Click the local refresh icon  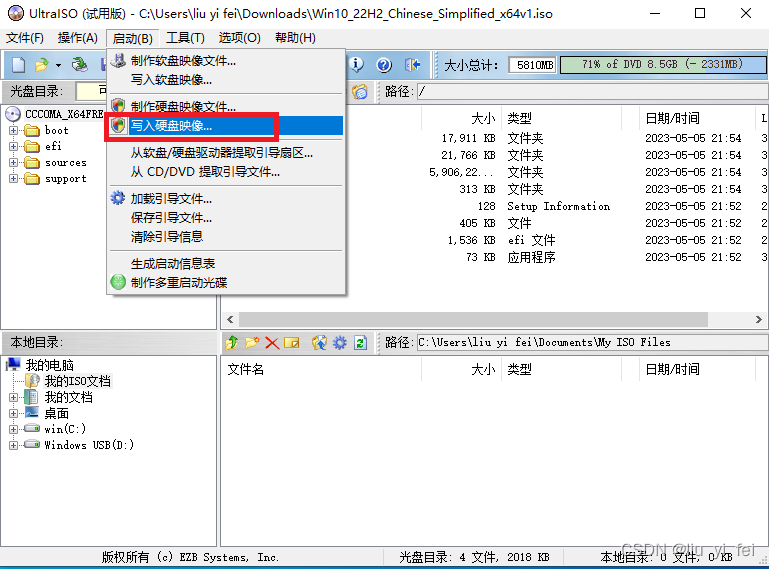point(360,342)
